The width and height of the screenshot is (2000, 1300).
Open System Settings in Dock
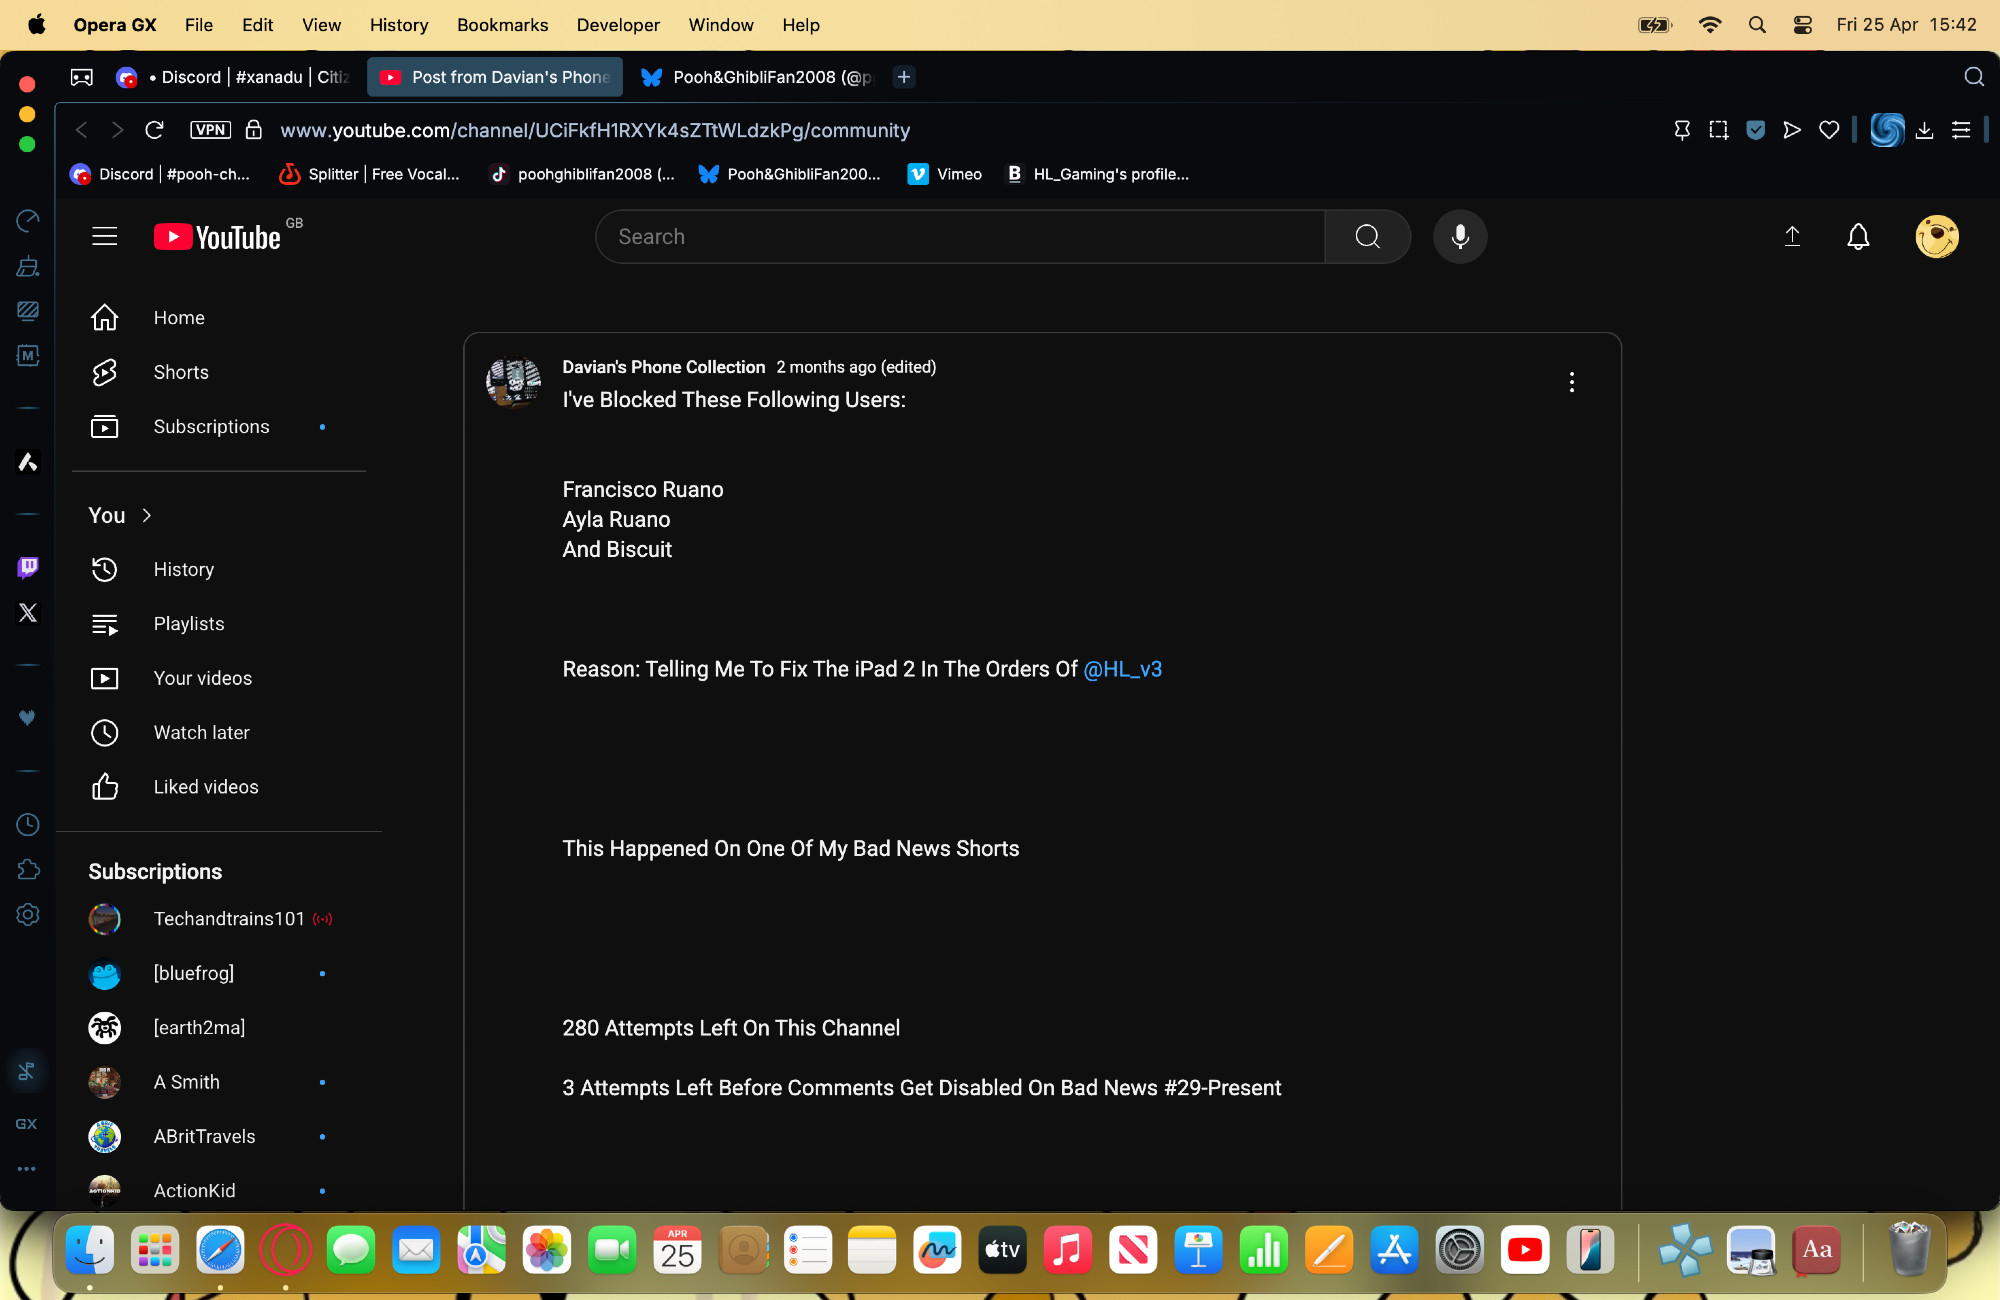(1459, 1250)
